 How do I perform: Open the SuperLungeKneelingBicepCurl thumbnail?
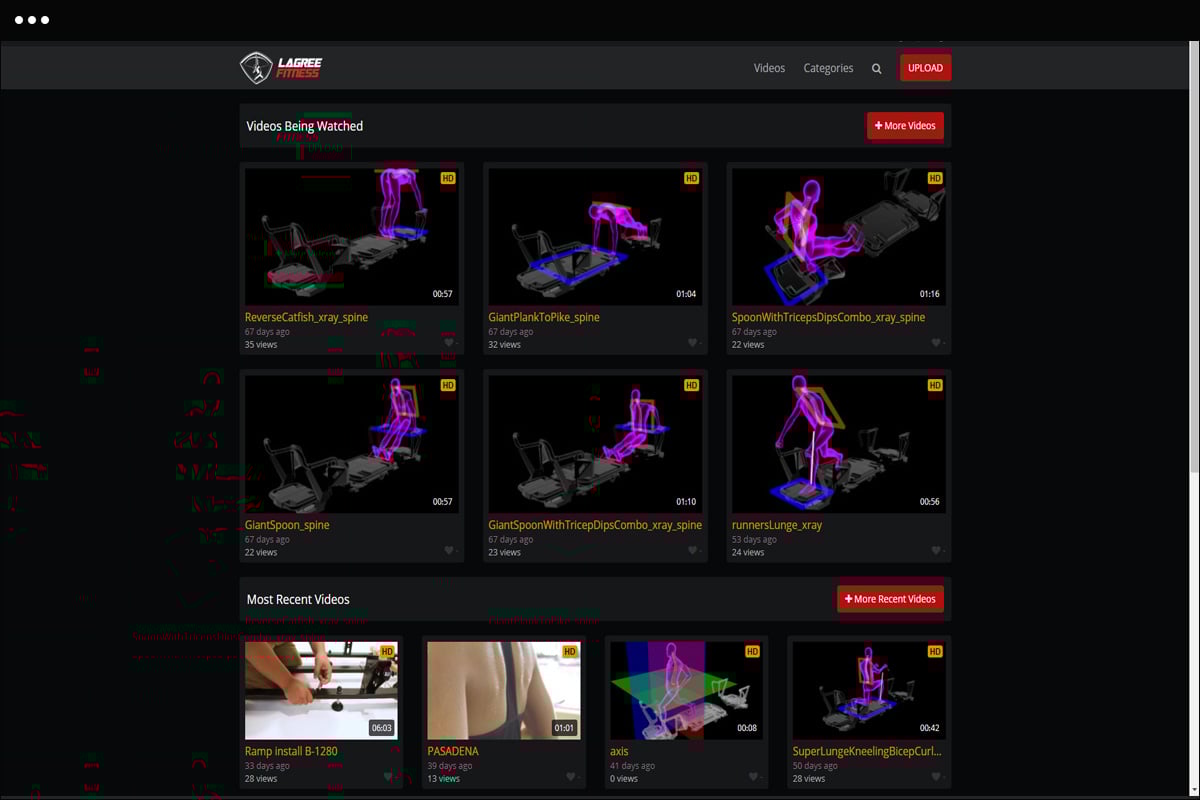pyautogui.click(x=868, y=690)
